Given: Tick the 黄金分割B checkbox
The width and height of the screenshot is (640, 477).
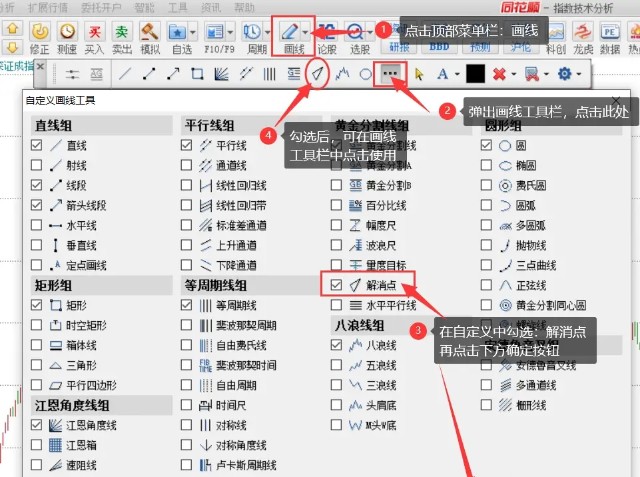Looking at the screenshot, I should pos(337,185).
